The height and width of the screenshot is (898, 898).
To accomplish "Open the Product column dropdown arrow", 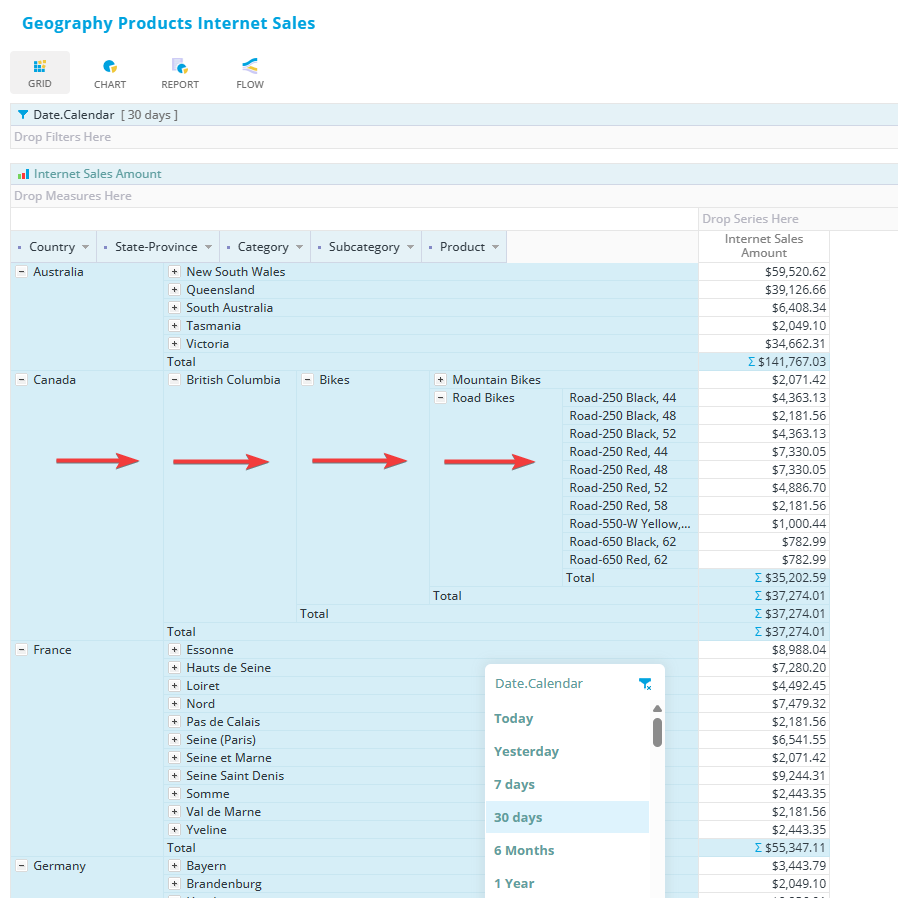I will pos(495,248).
